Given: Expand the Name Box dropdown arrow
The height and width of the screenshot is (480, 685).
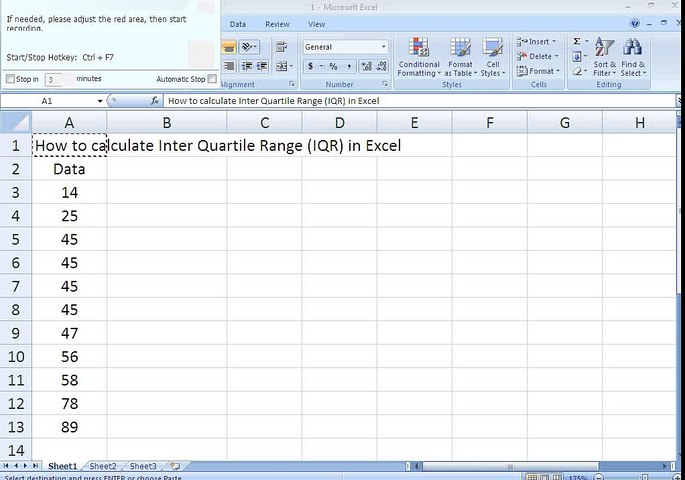Looking at the screenshot, I should point(100,101).
